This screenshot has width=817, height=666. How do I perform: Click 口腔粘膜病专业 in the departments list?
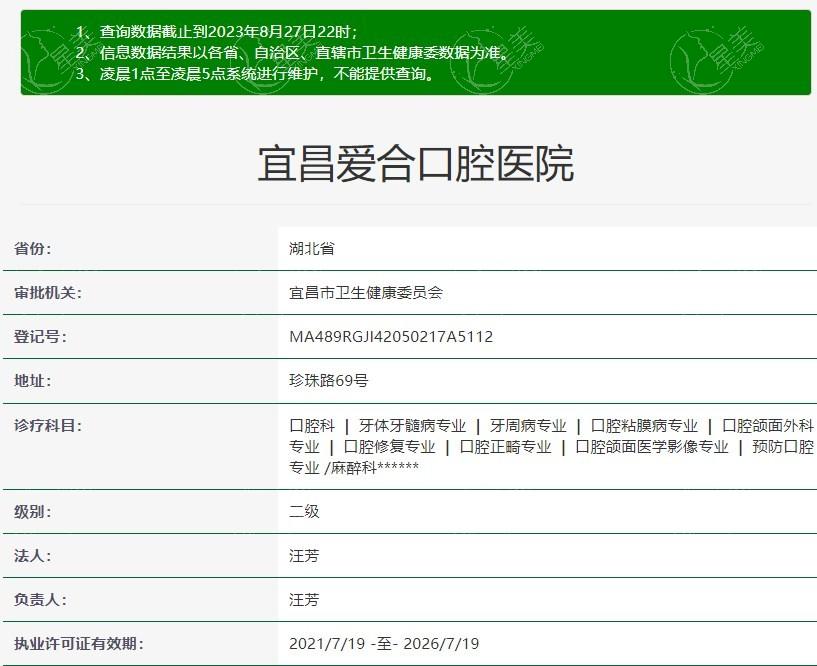click(x=644, y=425)
